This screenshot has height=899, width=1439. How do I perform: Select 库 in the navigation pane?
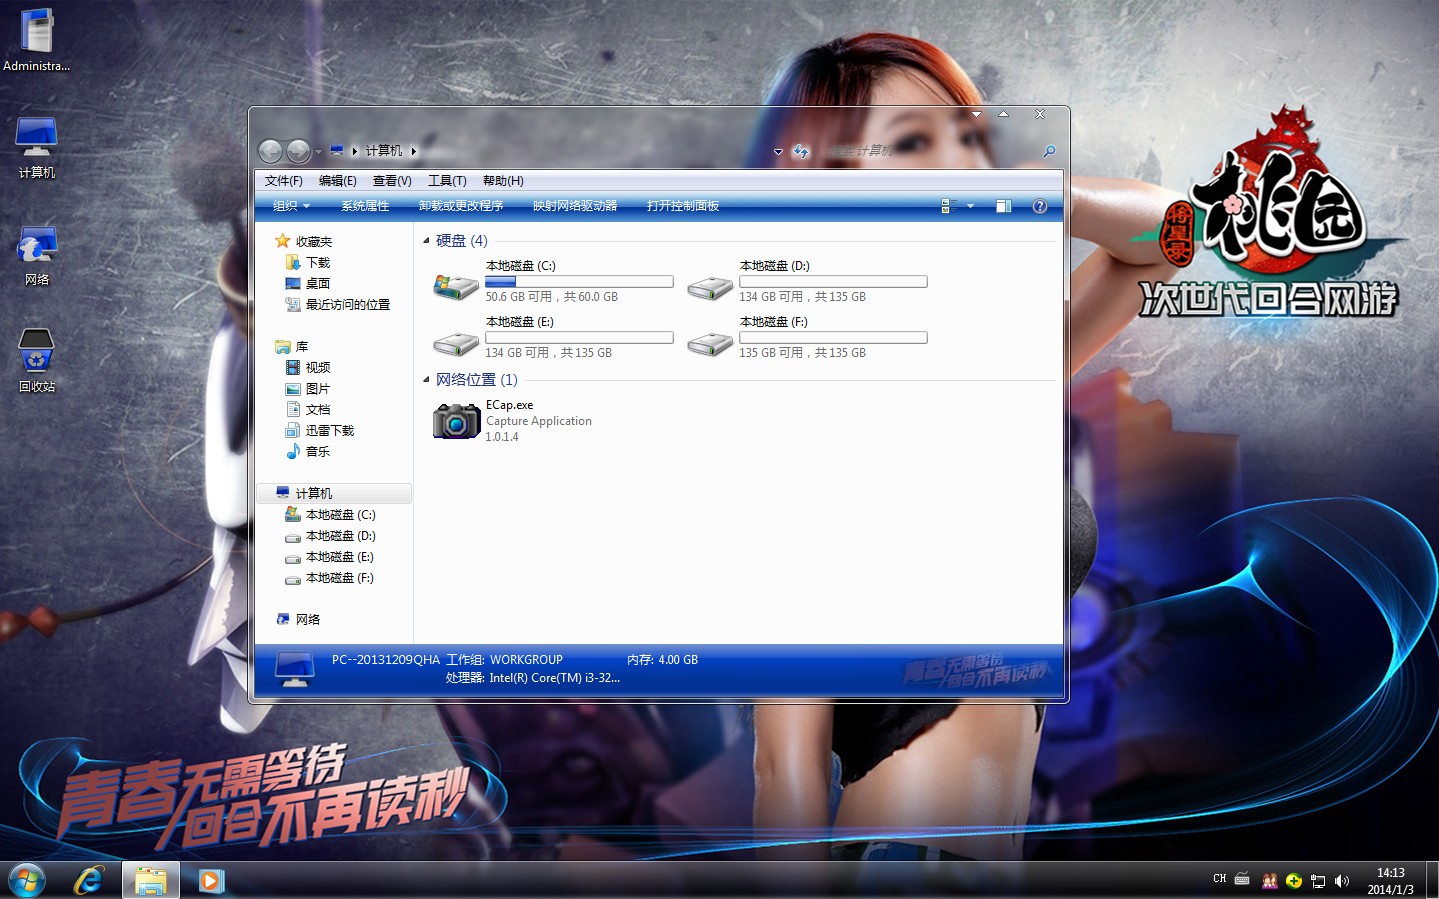click(x=292, y=346)
